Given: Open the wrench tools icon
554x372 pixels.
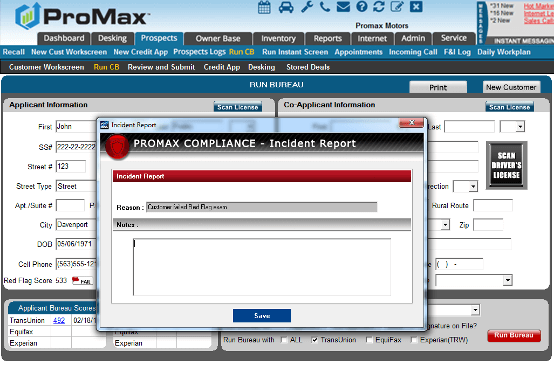Looking at the screenshot, I should 307,7.
